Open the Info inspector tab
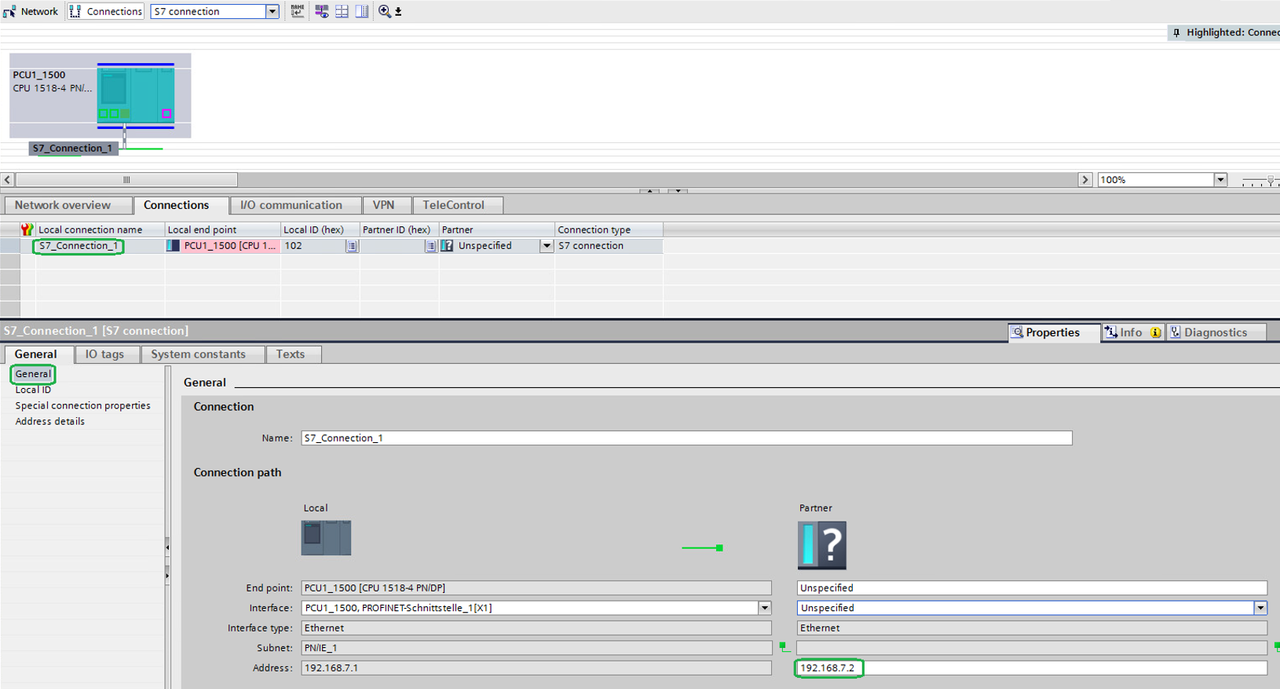1280x689 pixels. (1132, 332)
